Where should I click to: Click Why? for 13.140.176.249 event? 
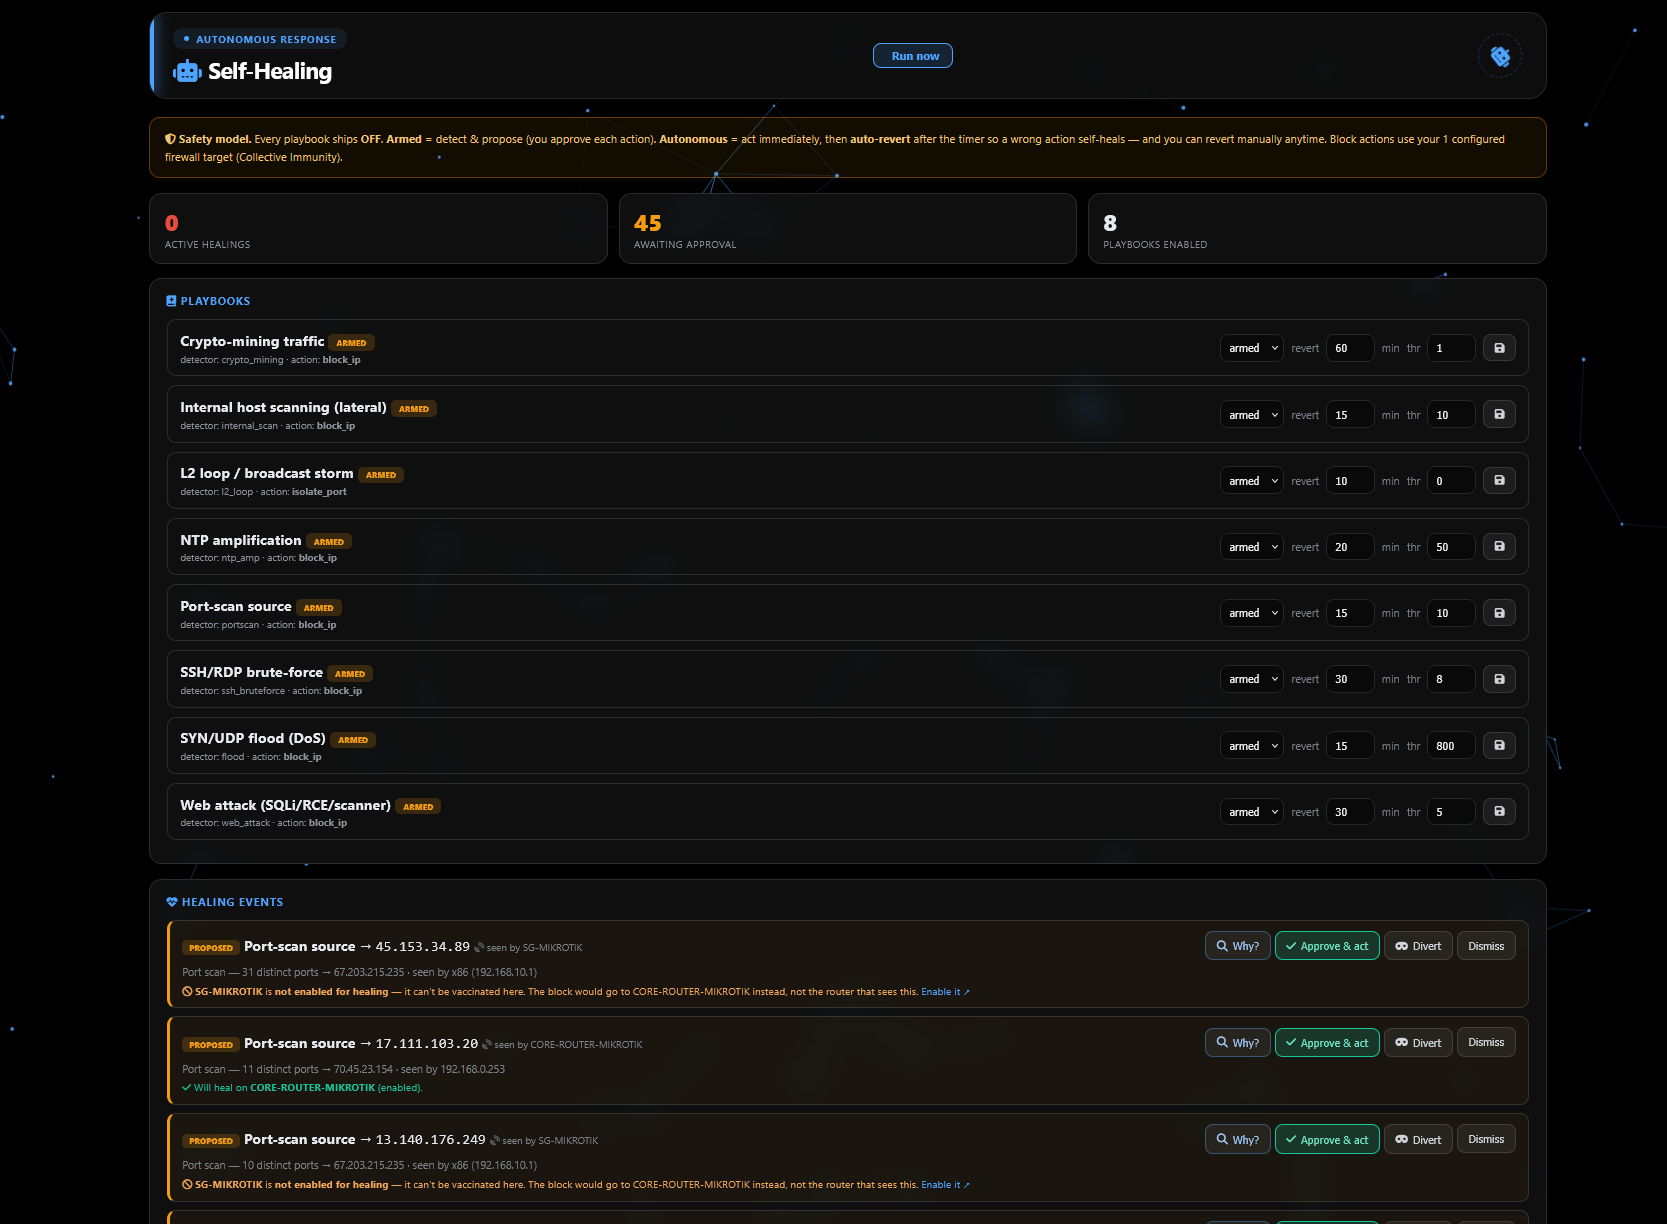pos(1238,1139)
